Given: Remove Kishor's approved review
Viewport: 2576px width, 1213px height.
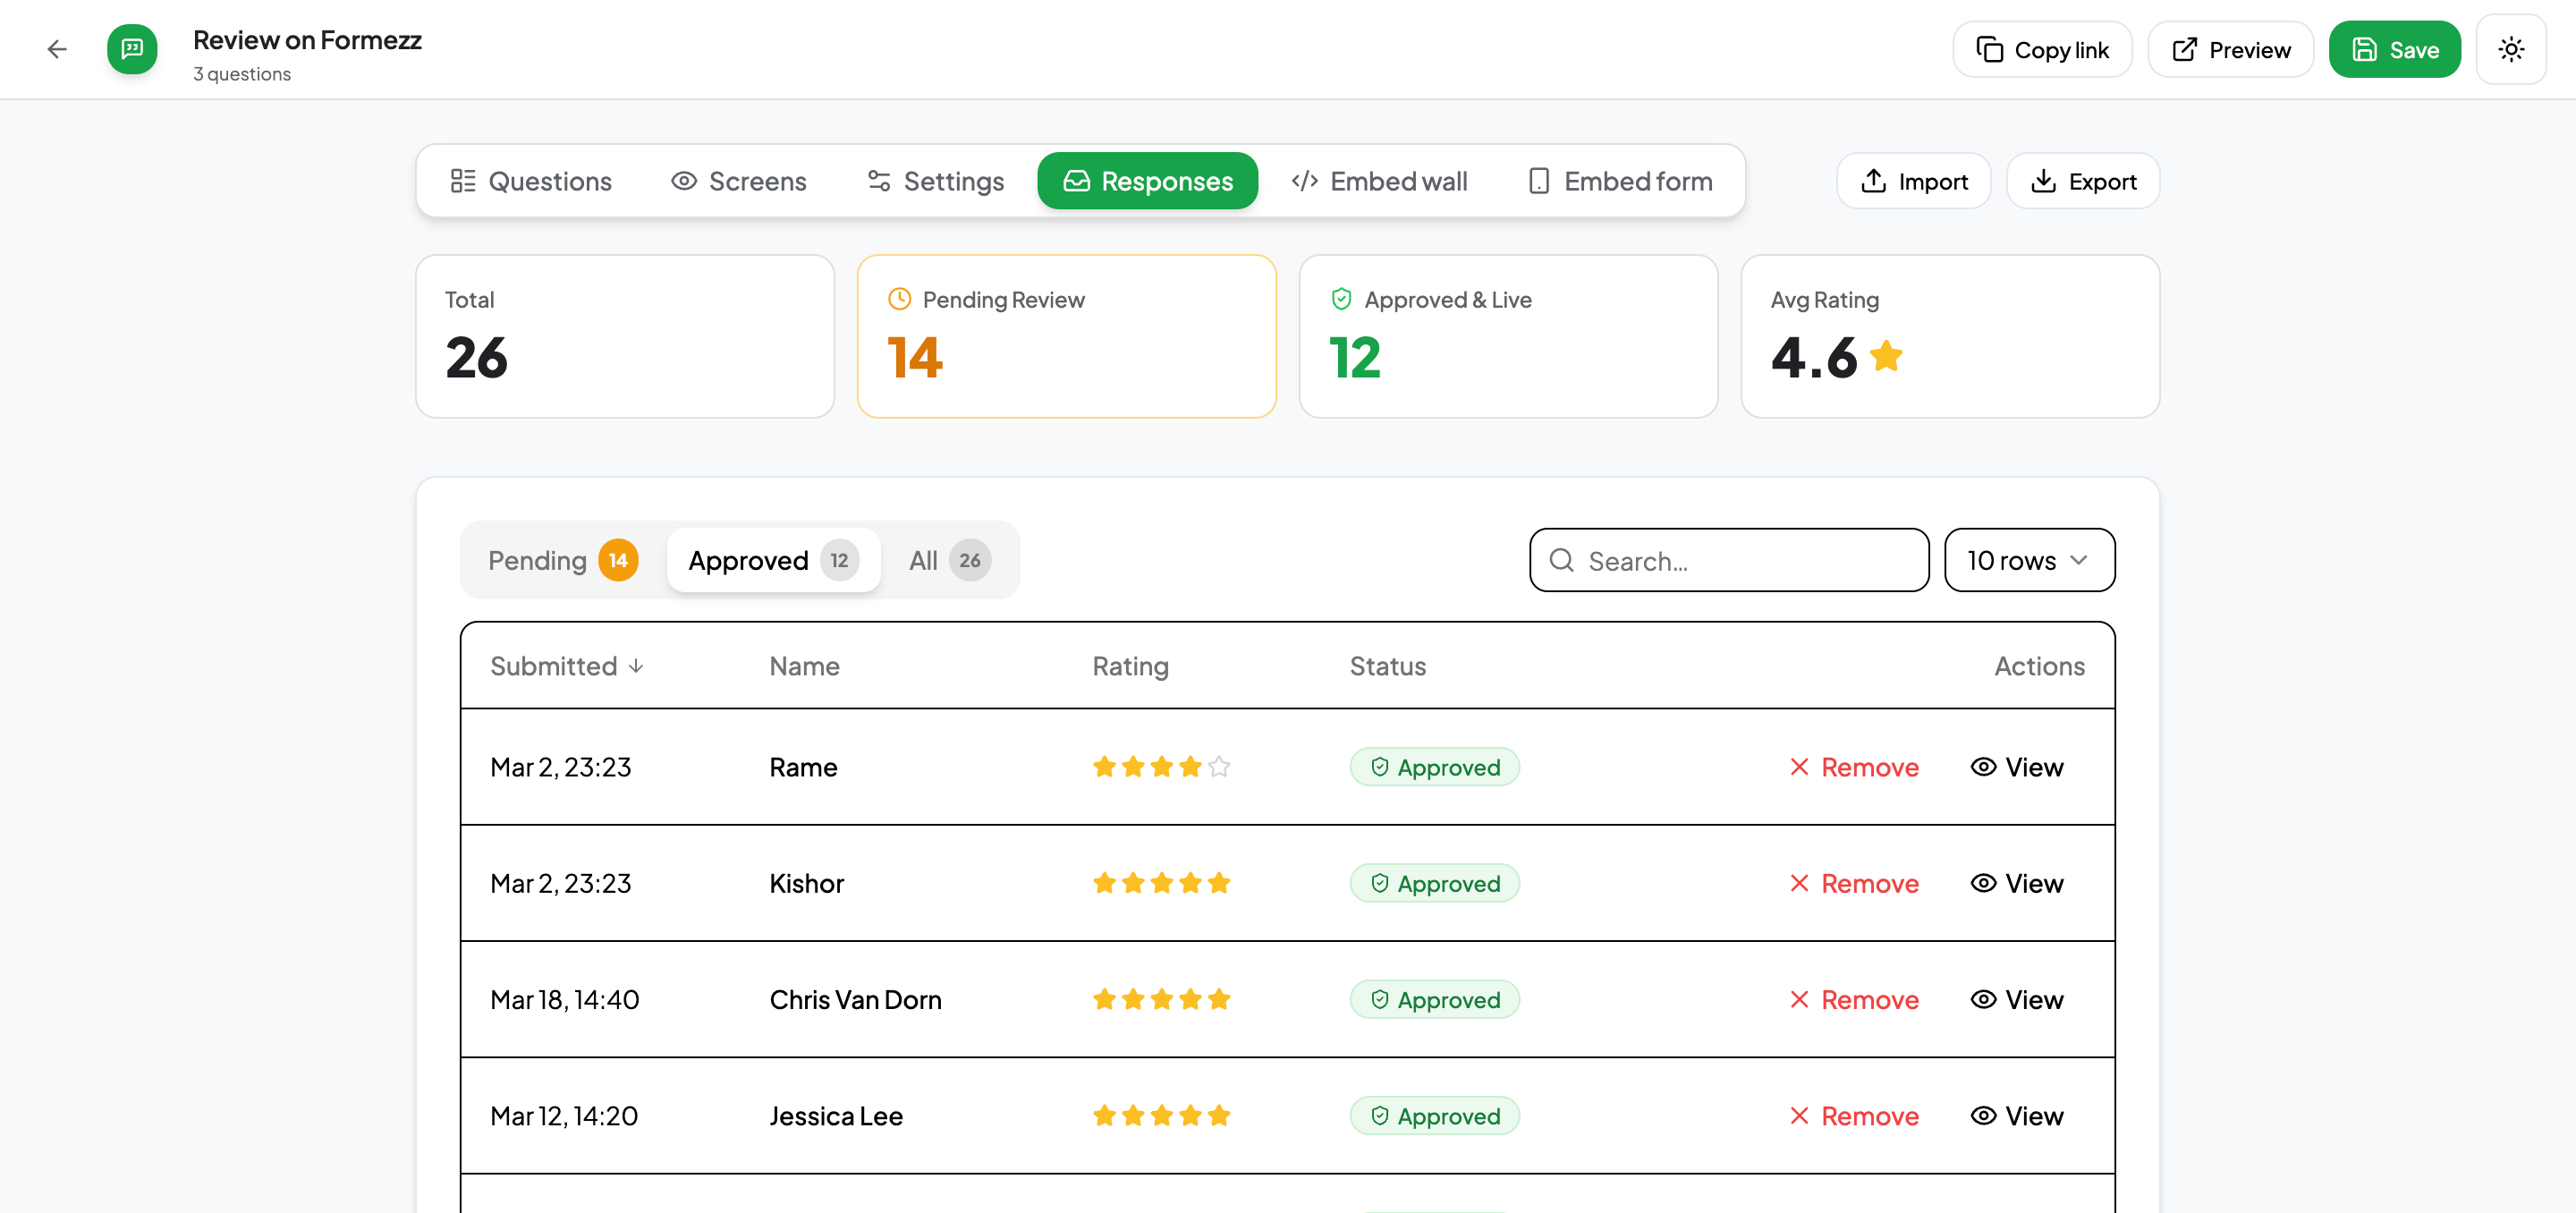Looking at the screenshot, I should (x=1854, y=883).
